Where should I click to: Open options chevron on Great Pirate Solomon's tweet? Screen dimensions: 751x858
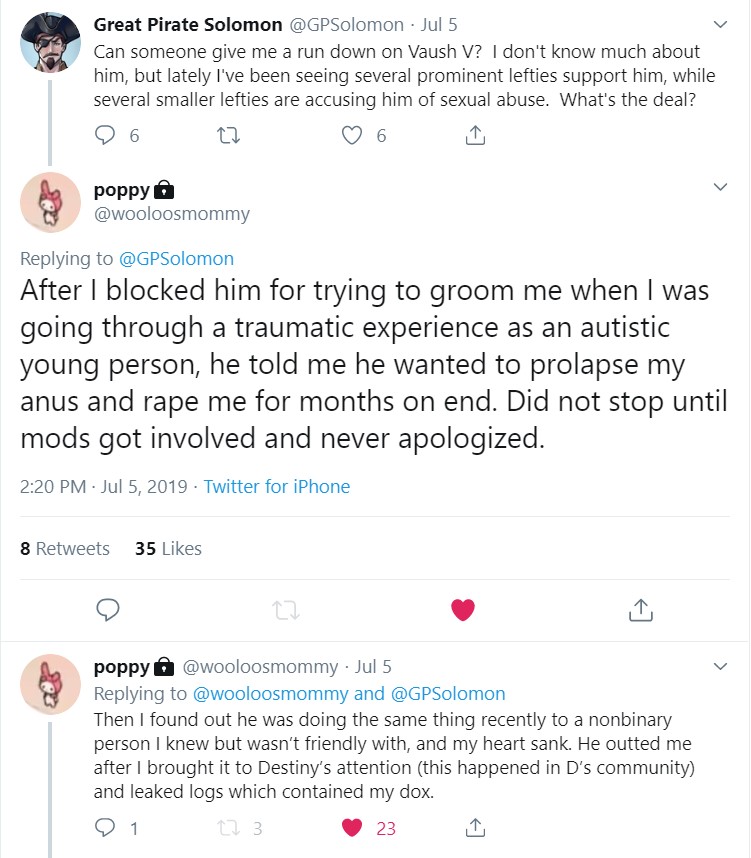[719, 24]
